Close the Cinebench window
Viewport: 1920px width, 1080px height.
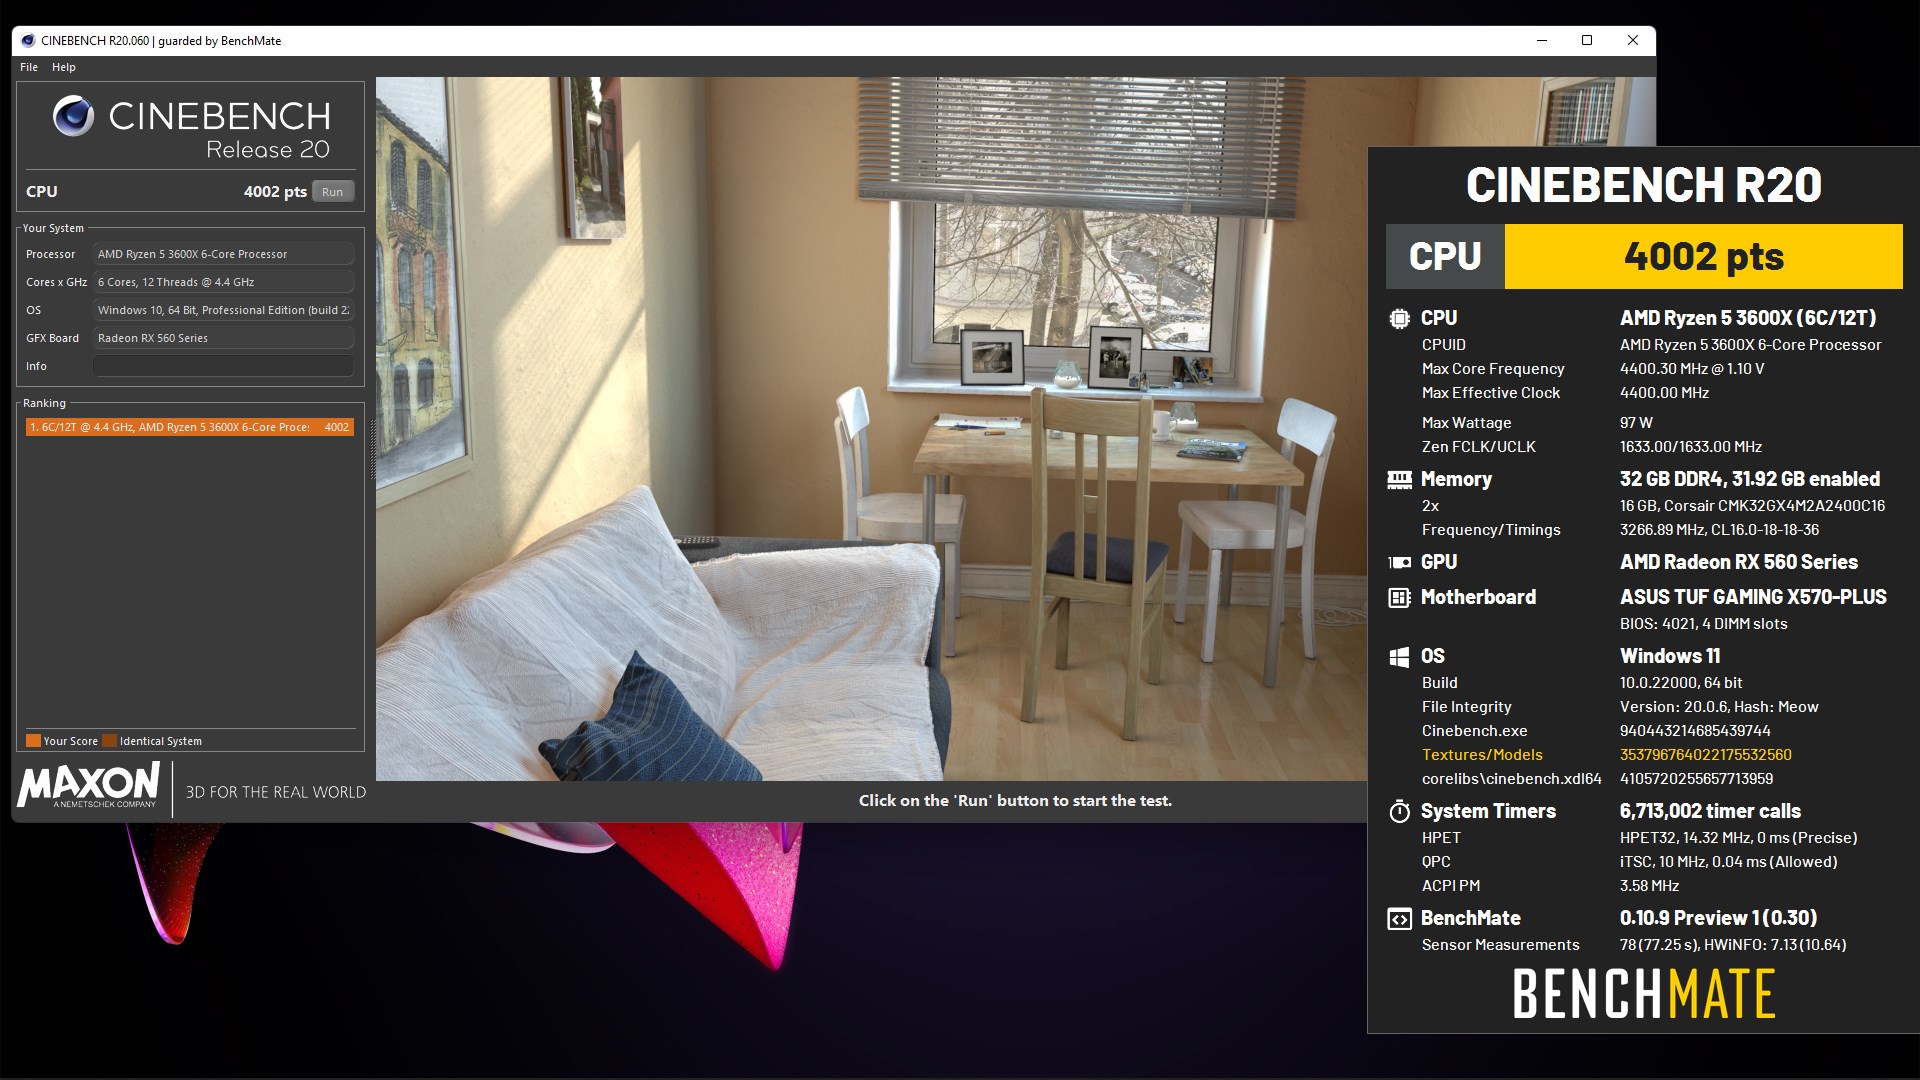1633,41
